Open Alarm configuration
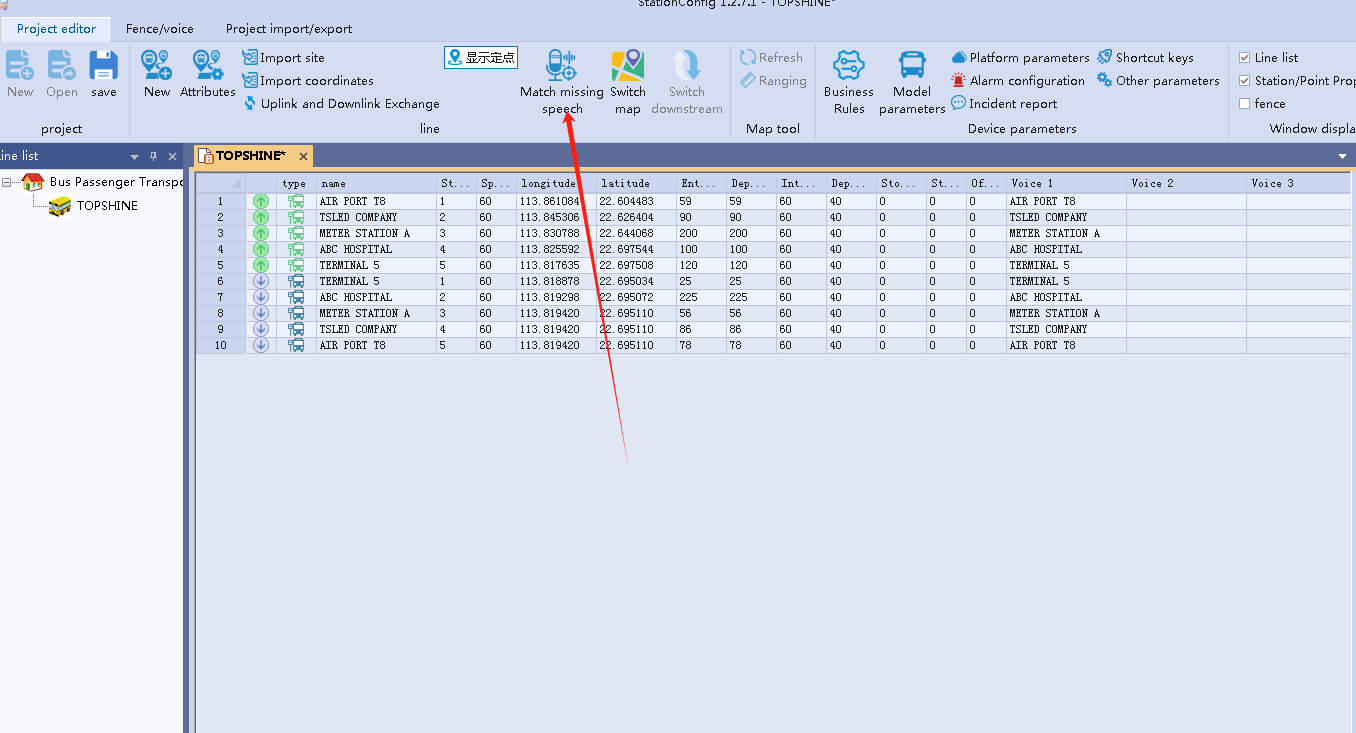The width and height of the screenshot is (1356, 733). tap(1018, 81)
